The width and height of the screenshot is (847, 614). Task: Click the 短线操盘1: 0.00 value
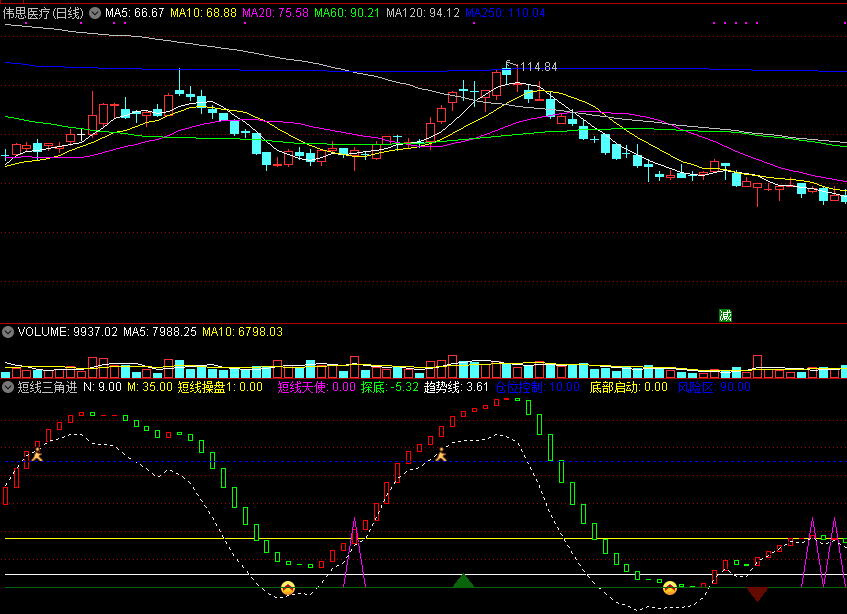coord(220,387)
